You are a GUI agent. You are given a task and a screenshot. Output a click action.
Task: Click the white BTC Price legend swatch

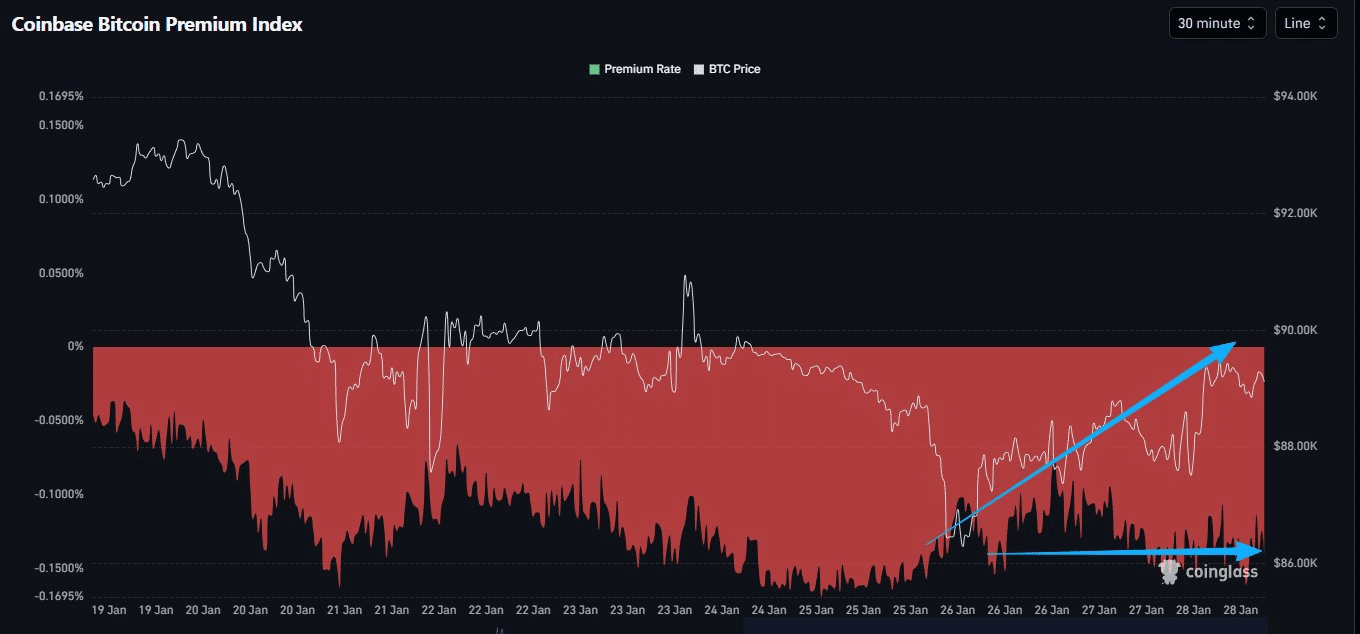pyautogui.click(x=698, y=69)
